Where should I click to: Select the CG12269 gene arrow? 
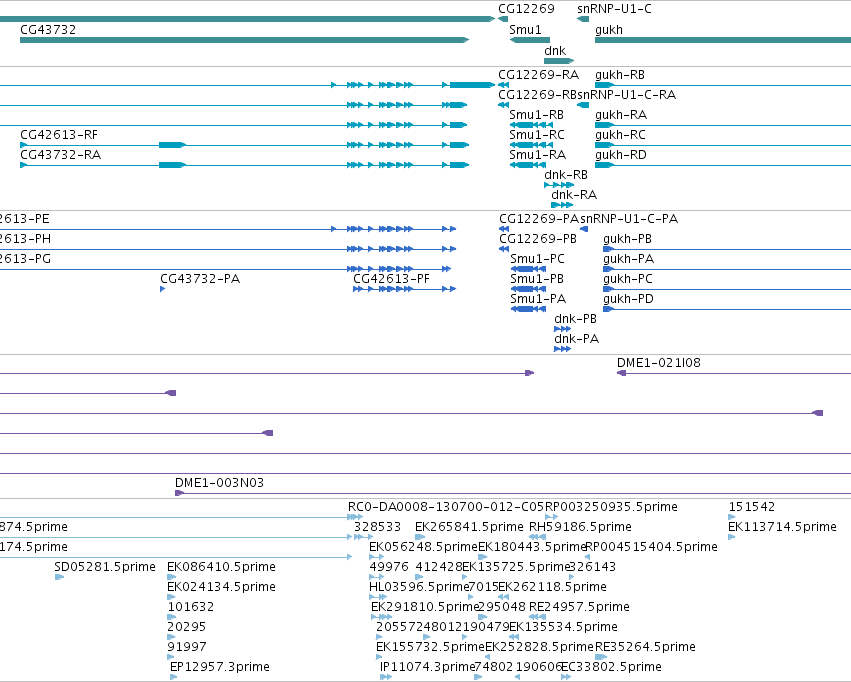[x=503, y=19]
